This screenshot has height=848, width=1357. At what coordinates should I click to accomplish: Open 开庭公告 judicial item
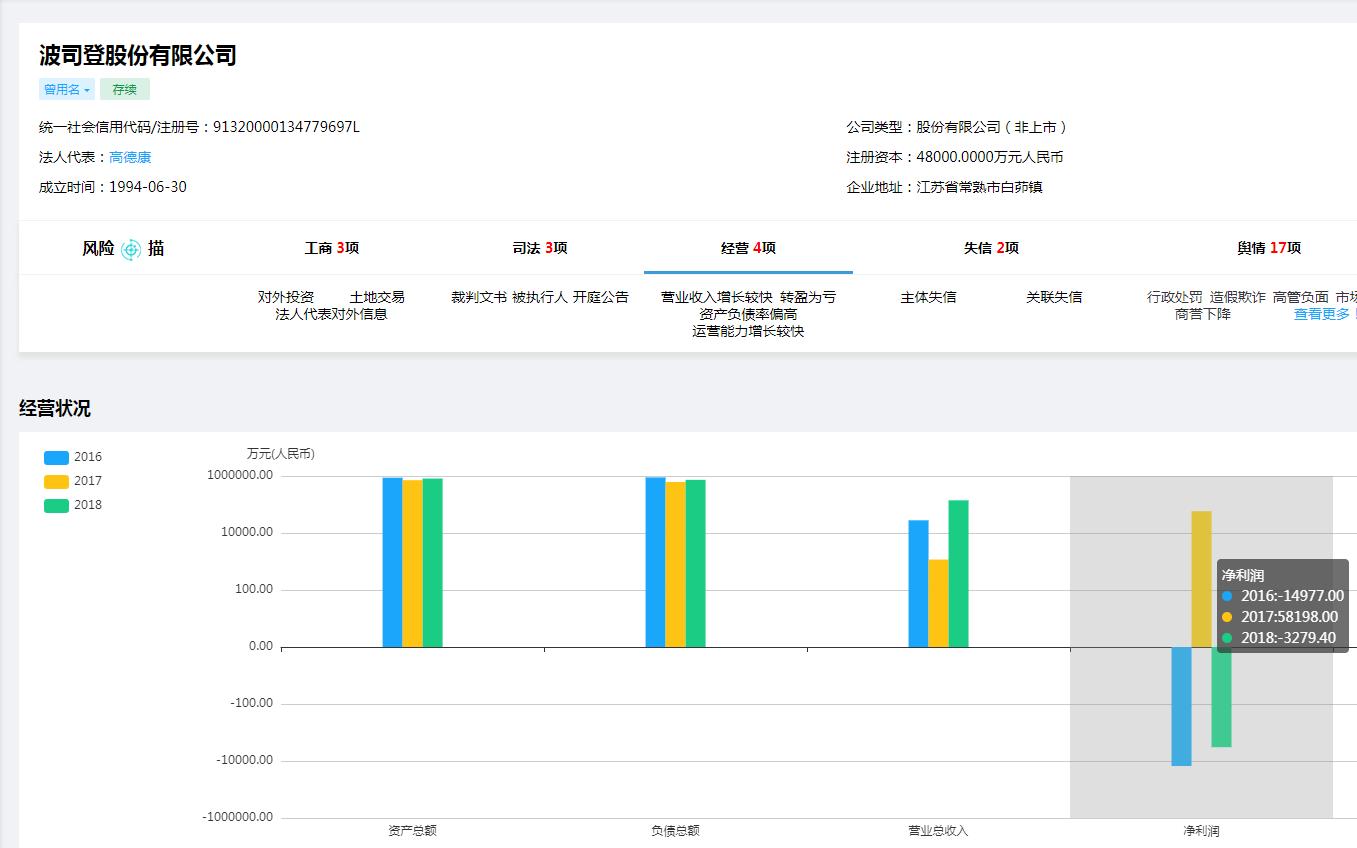tap(601, 297)
